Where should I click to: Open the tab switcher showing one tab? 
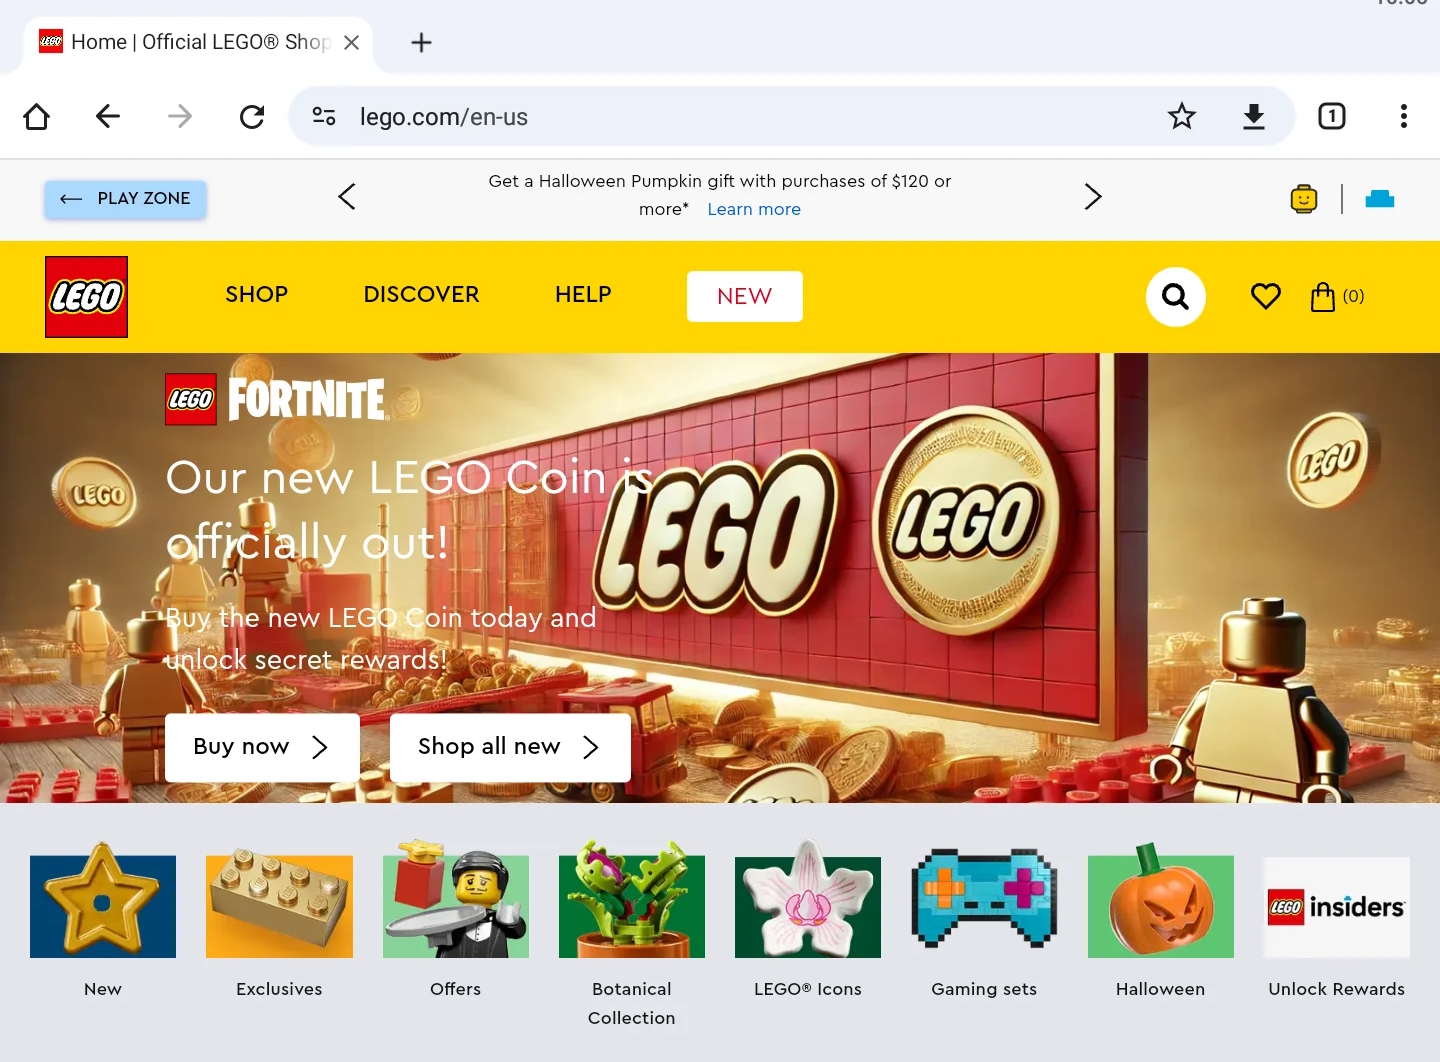(x=1331, y=117)
